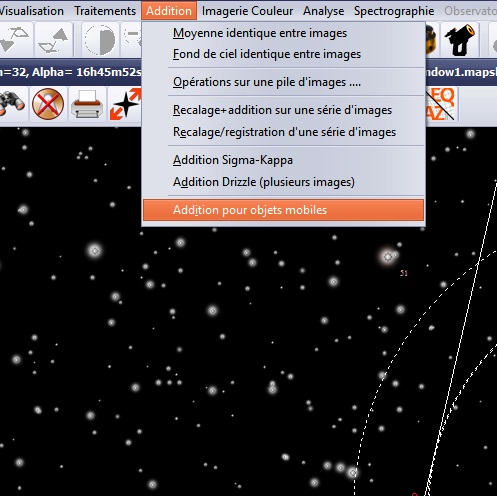Open the Analyse menu

pyautogui.click(x=323, y=11)
